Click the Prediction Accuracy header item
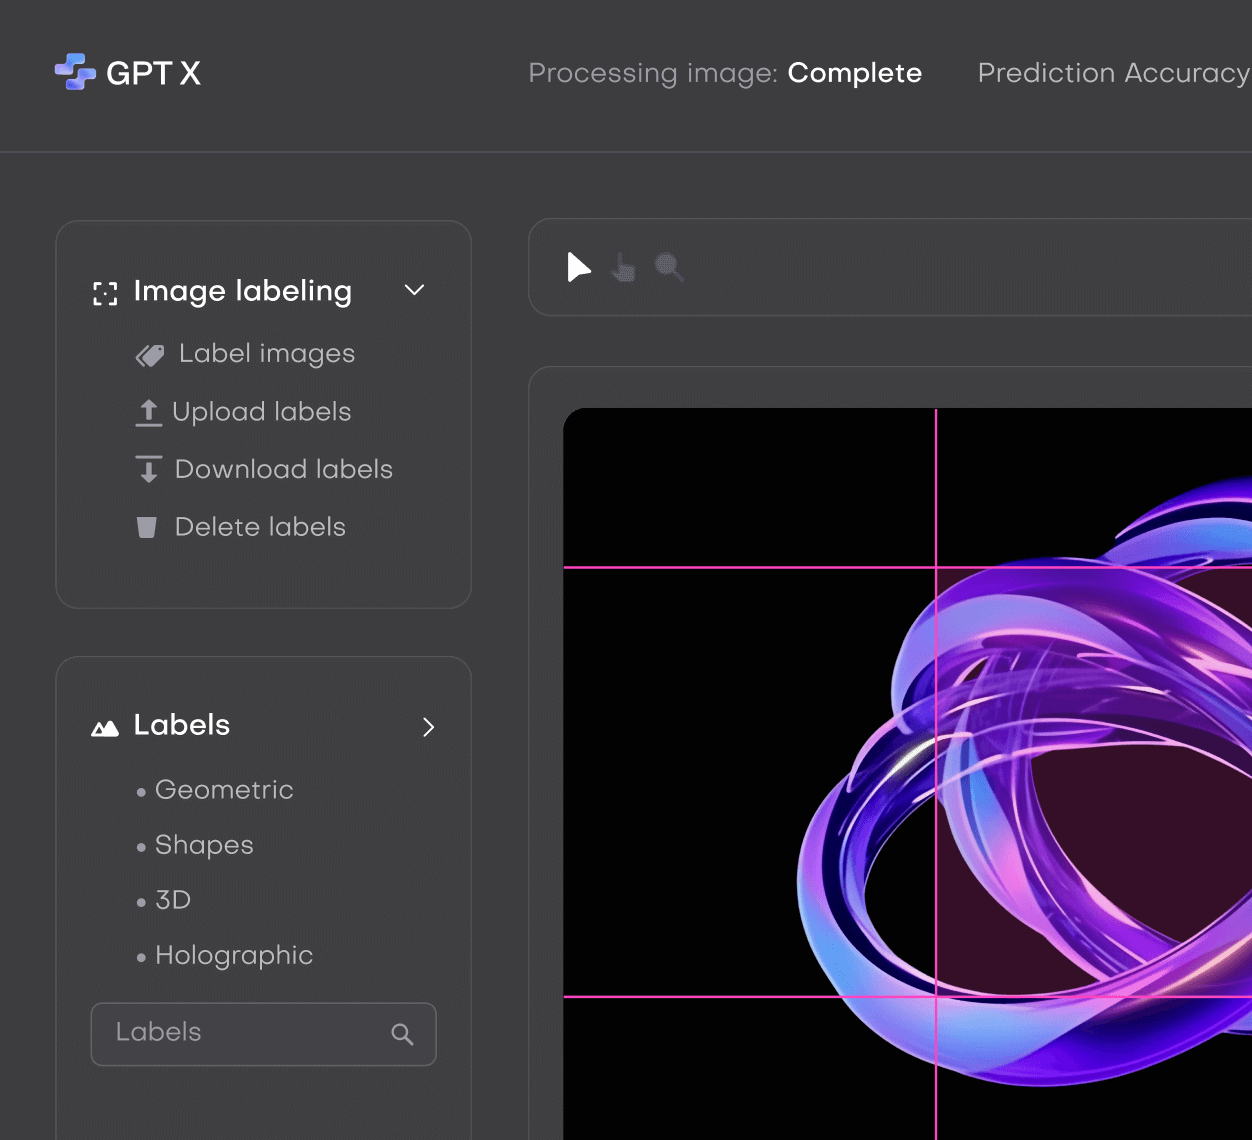 pyautogui.click(x=1113, y=73)
